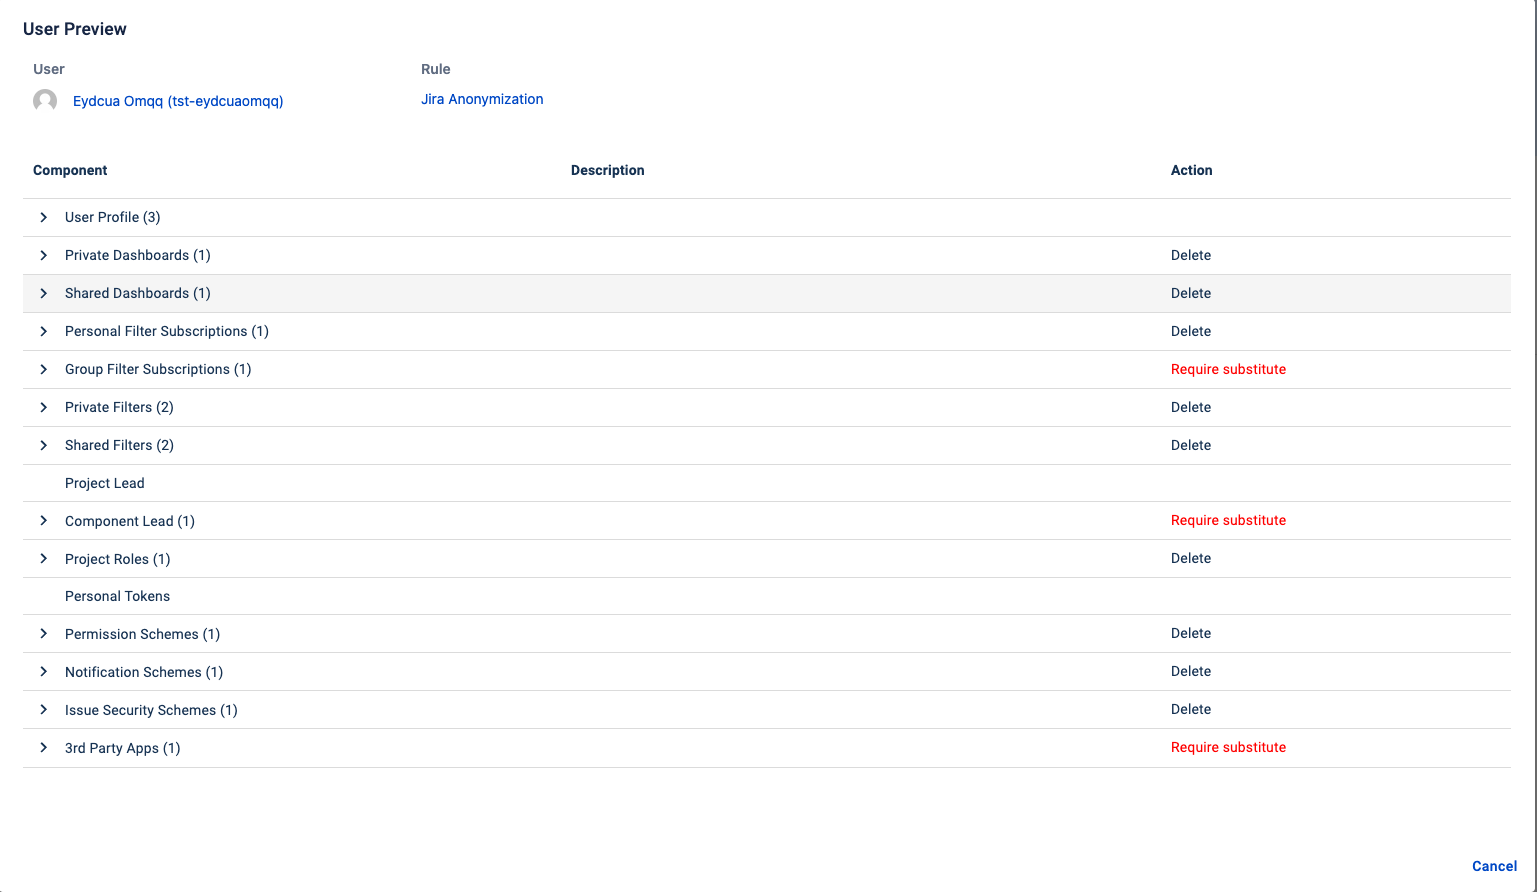The image size is (1537, 892).
Task: Expand the Project Roles (1) chevron
Action: click(44, 559)
